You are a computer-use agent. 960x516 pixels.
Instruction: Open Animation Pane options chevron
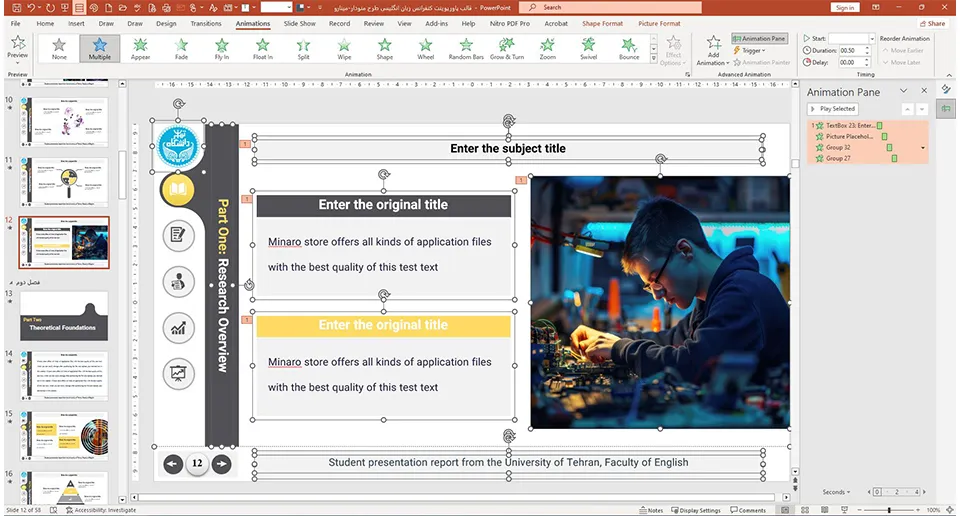pyautogui.click(x=903, y=91)
